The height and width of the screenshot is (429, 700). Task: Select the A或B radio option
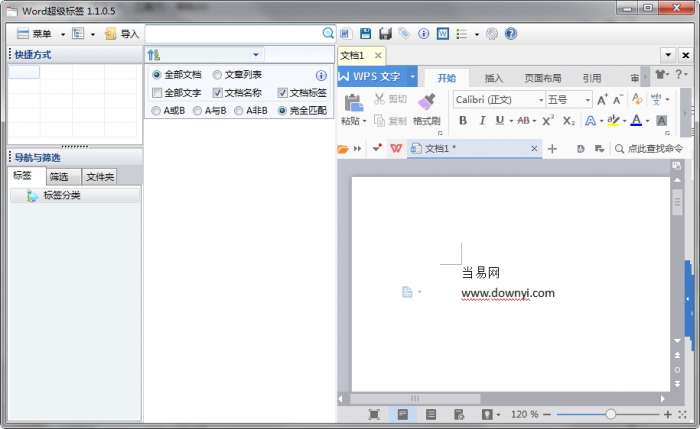156,111
